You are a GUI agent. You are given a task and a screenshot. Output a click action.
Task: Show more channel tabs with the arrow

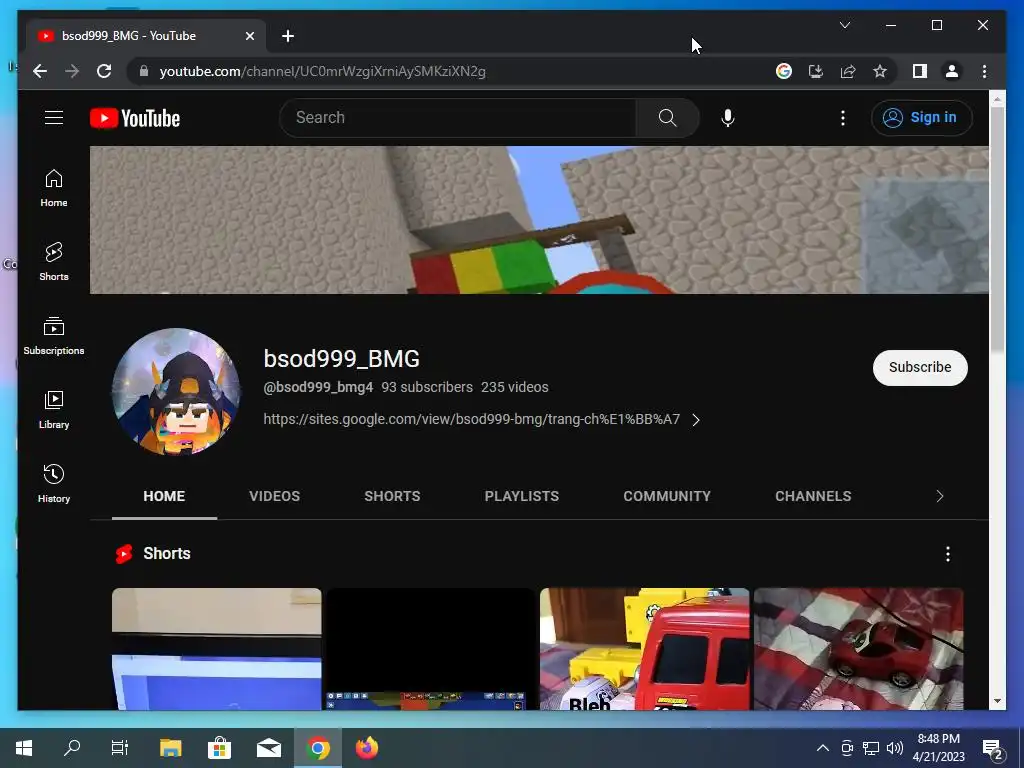(x=939, y=496)
